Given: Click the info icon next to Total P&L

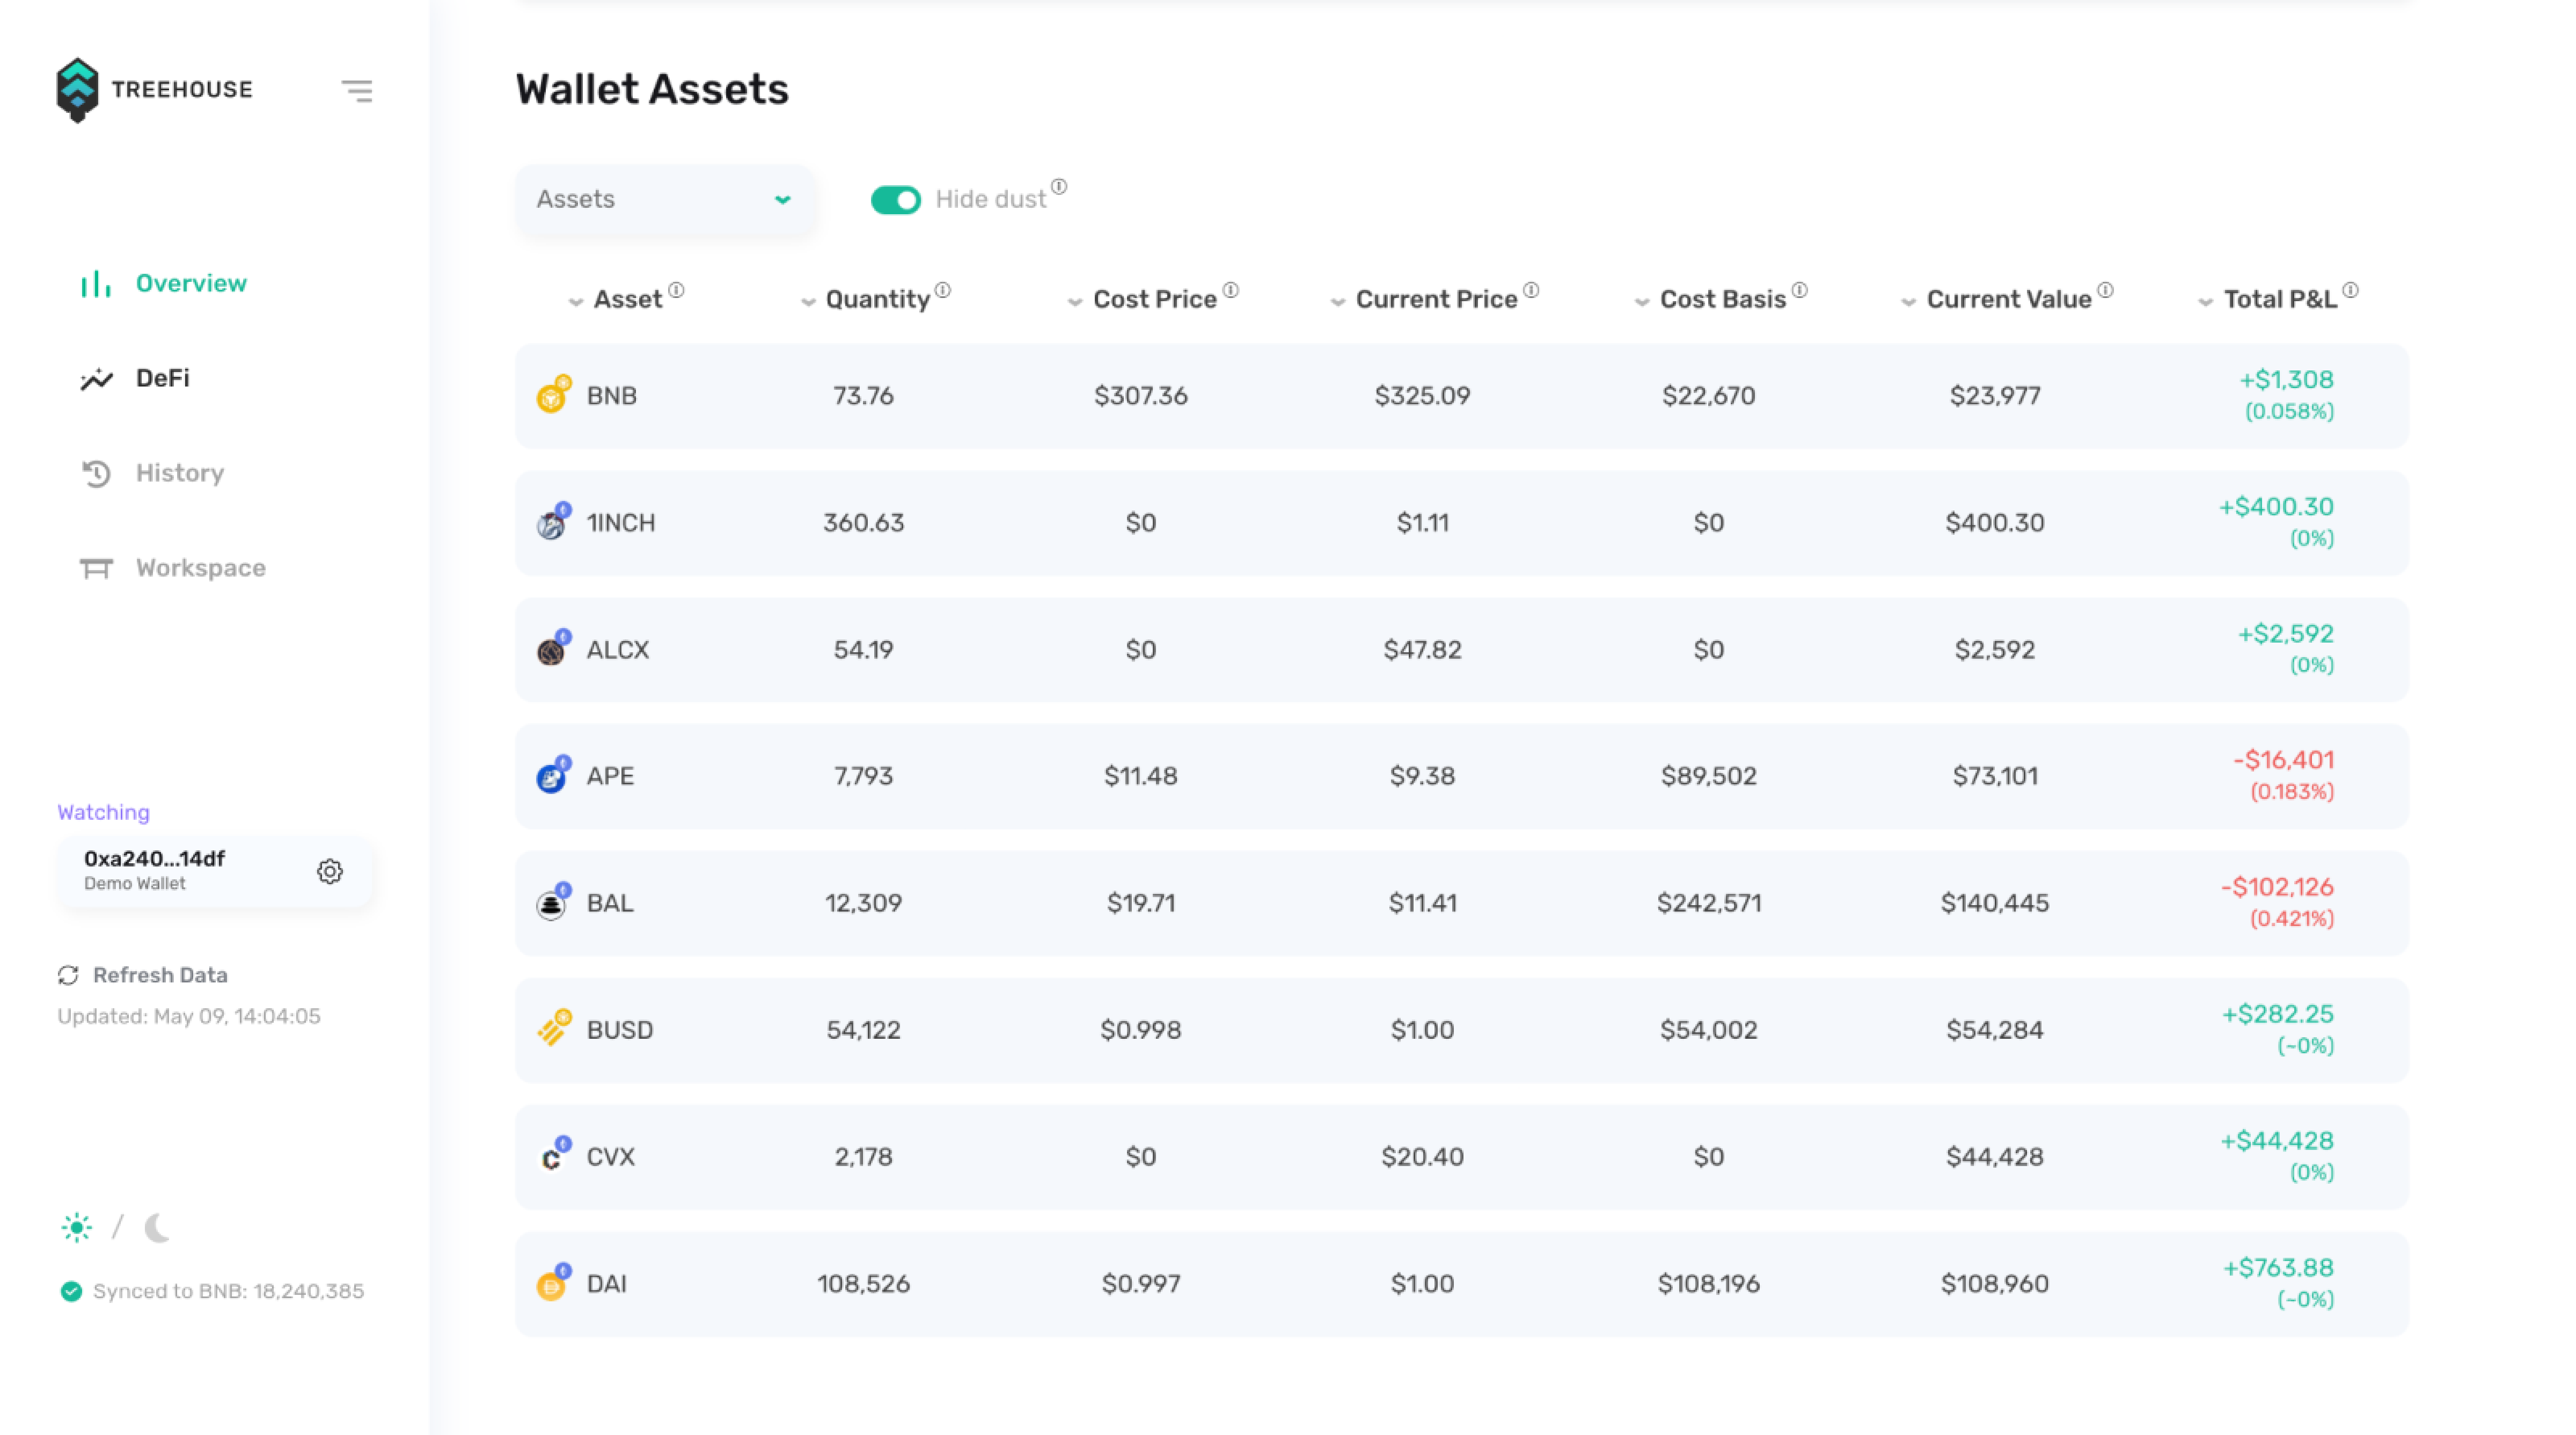Looking at the screenshot, I should 2350,291.
